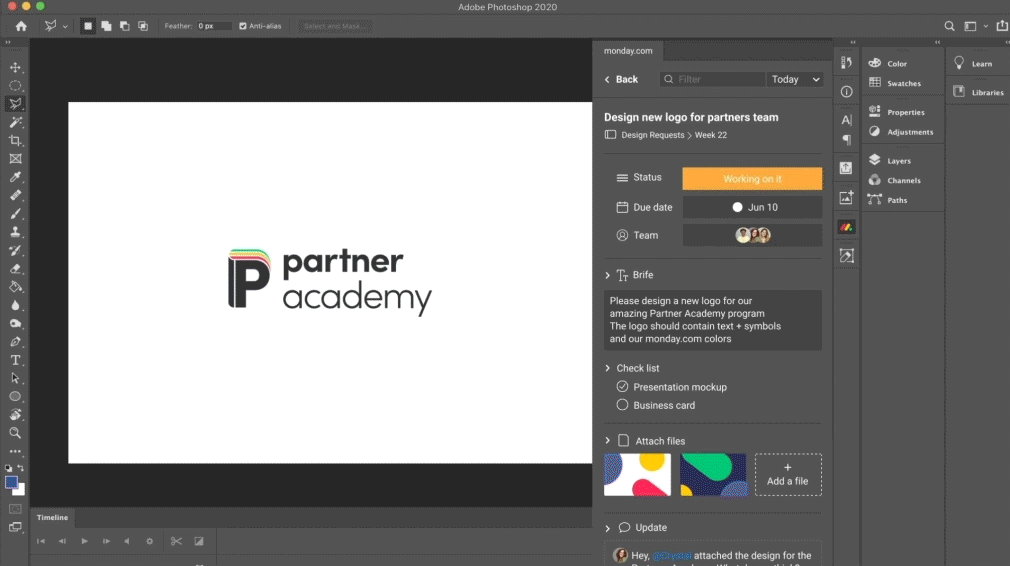Select the History Brush tool

[x=15, y=250]
